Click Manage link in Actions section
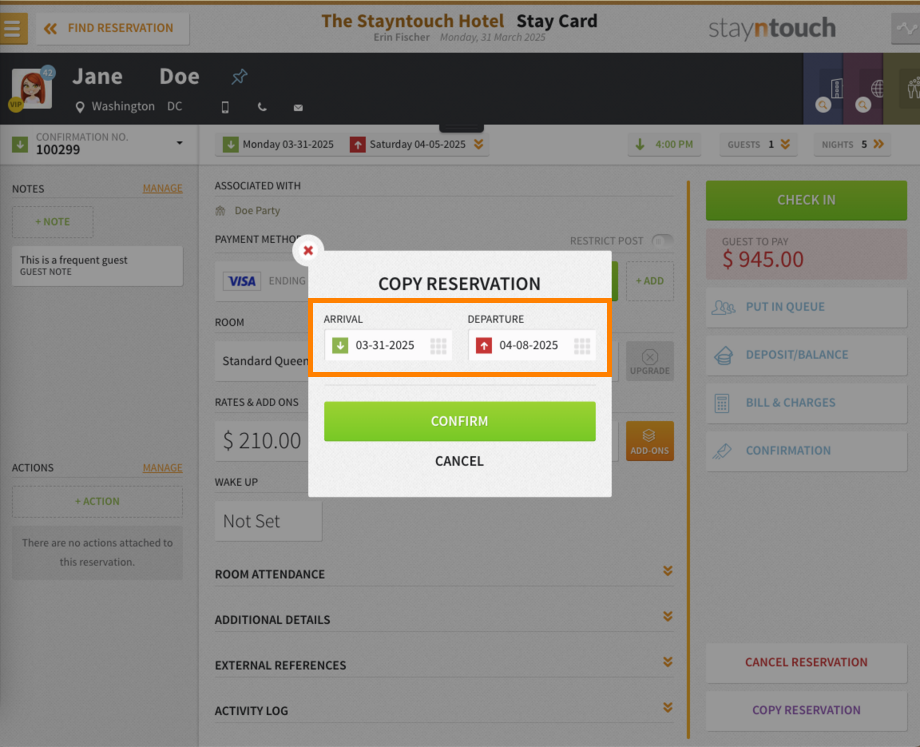Screen dimensions: 920x747 pos(163,468)
